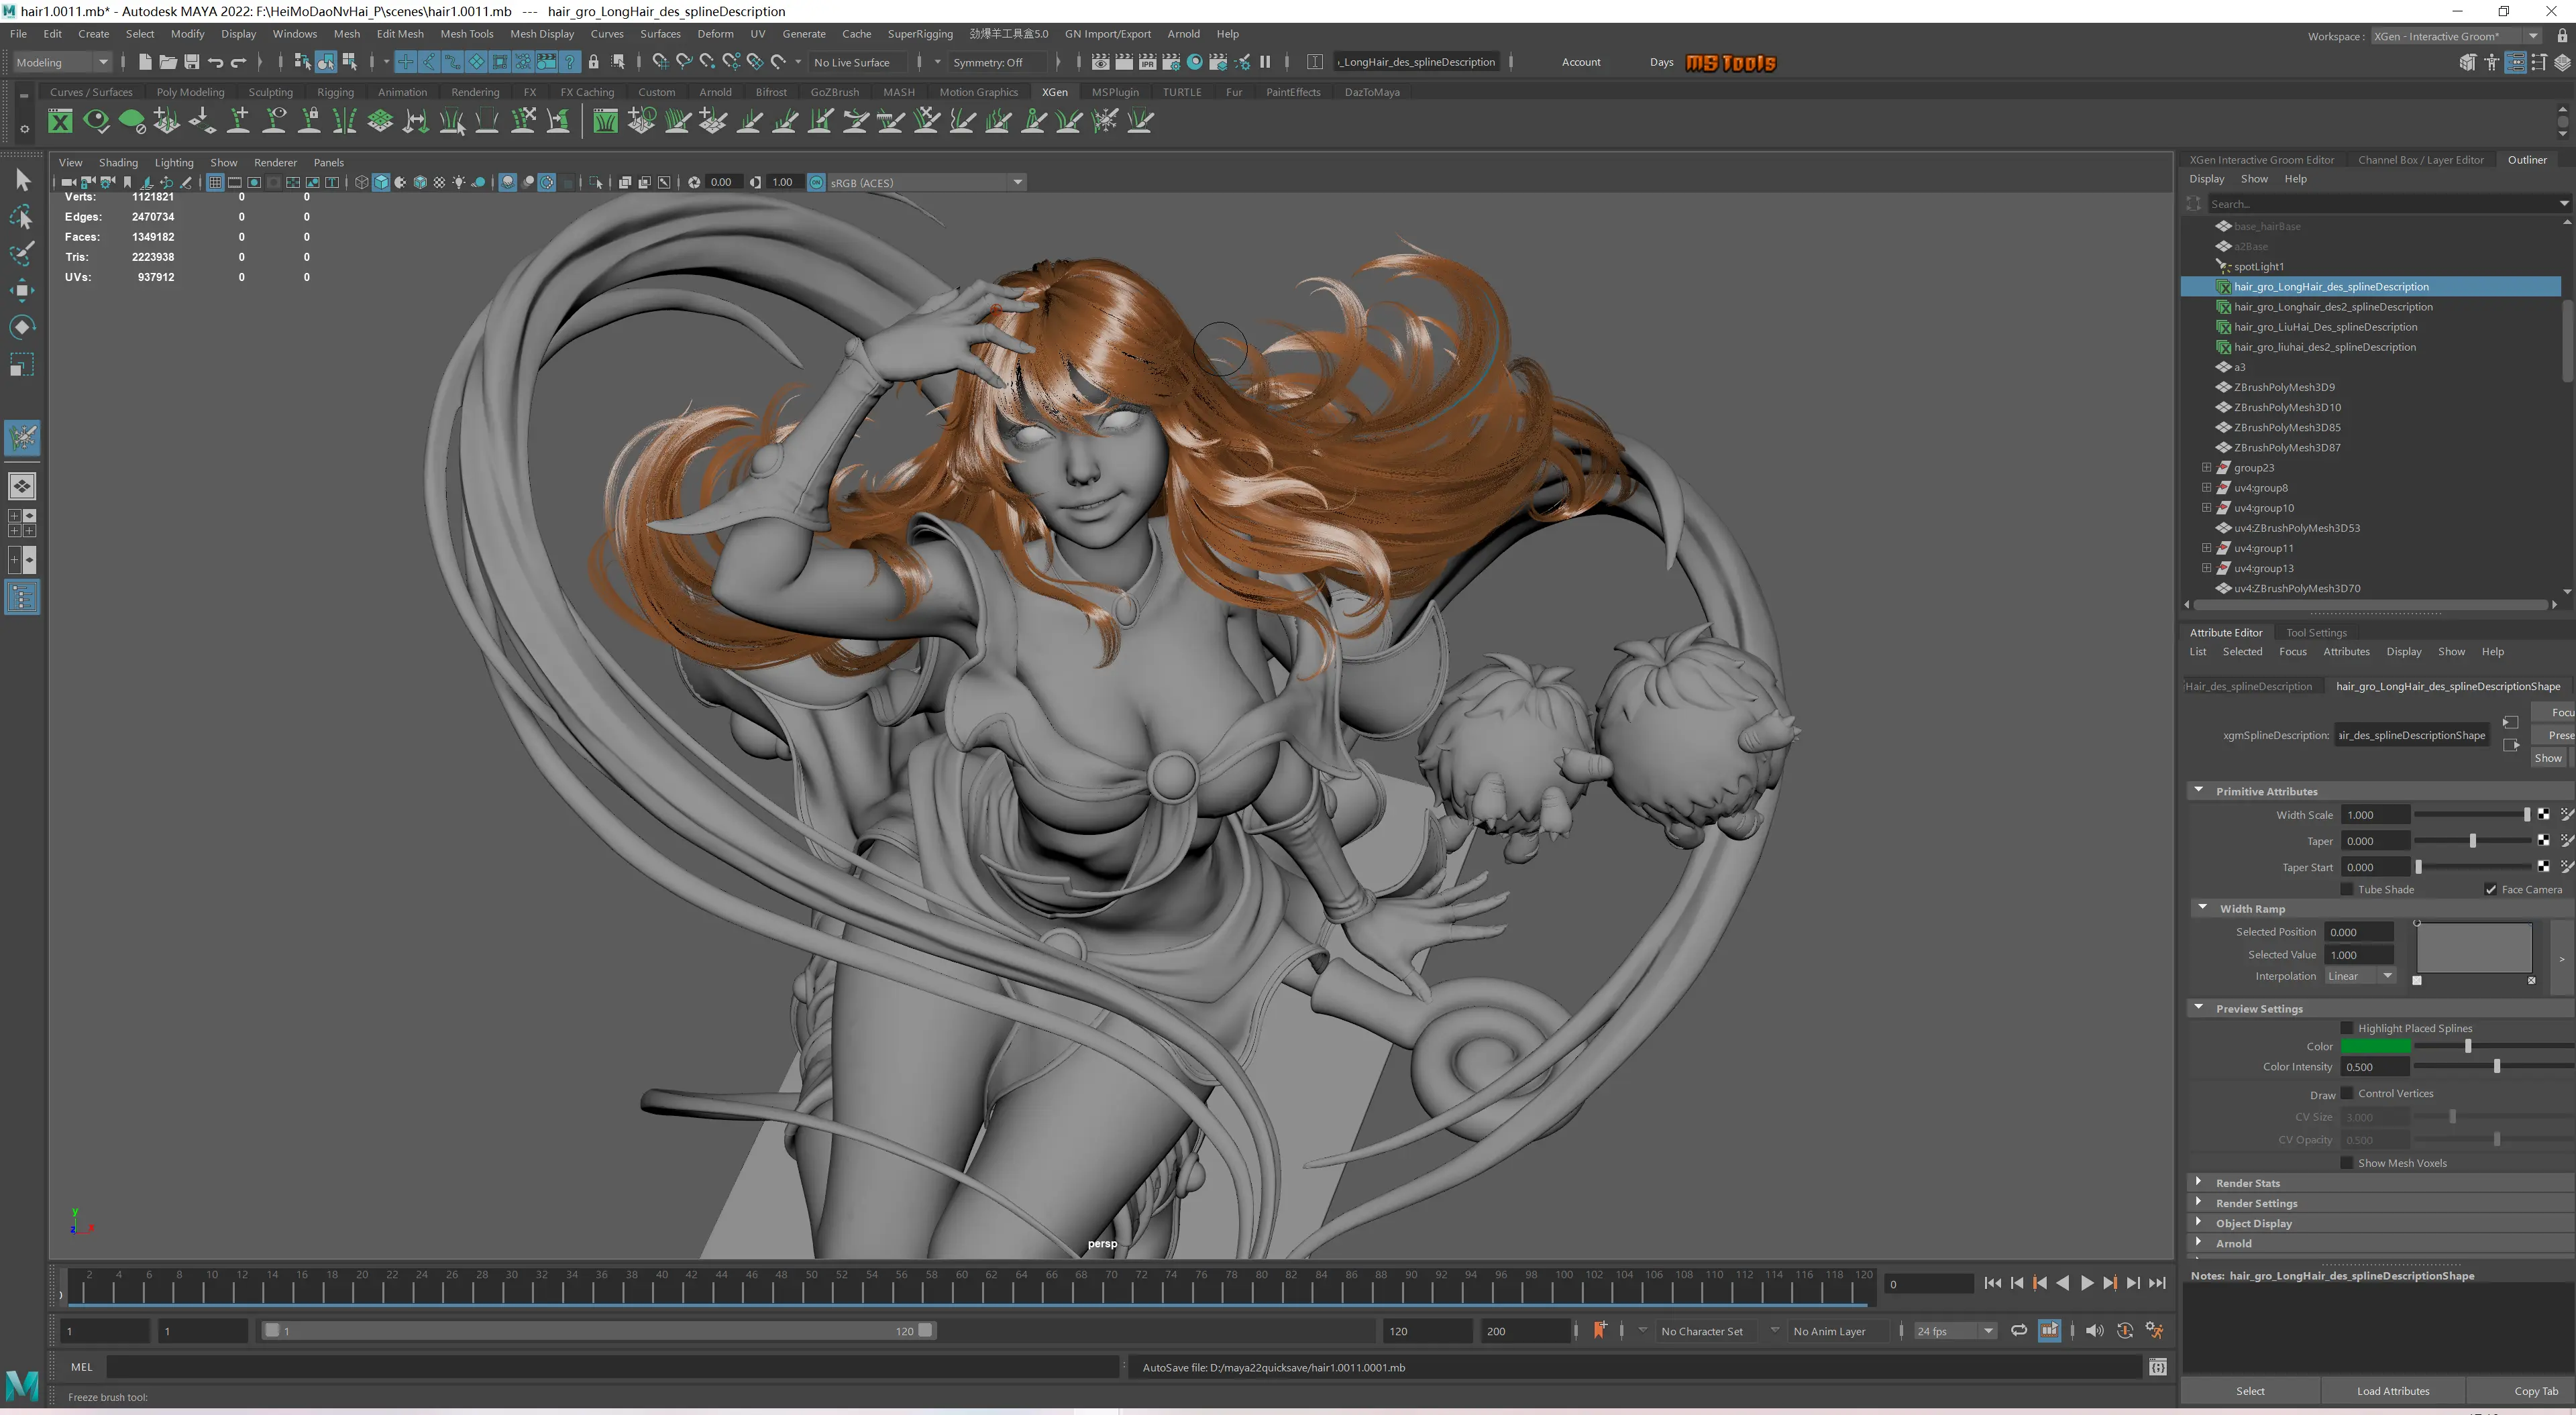Open the Generate menu

(x=804, y=33)
